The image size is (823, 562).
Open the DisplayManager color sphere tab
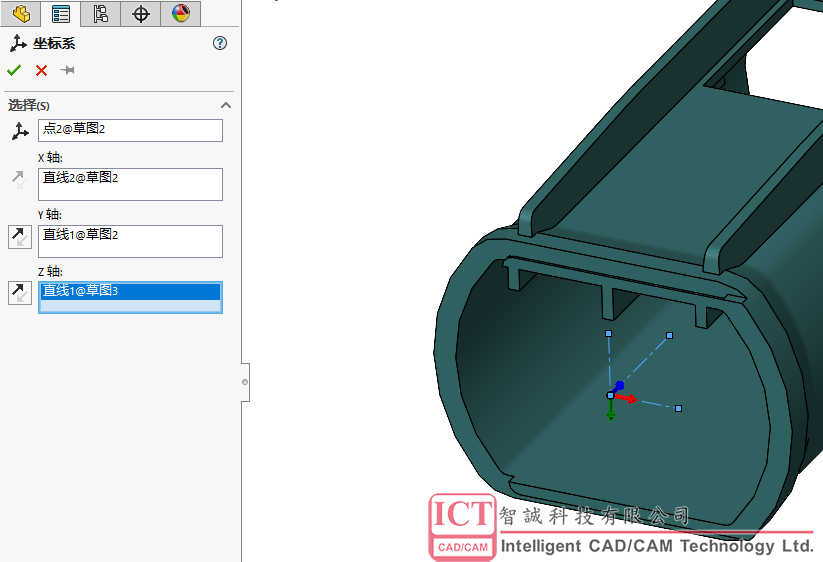pos(181,14)
